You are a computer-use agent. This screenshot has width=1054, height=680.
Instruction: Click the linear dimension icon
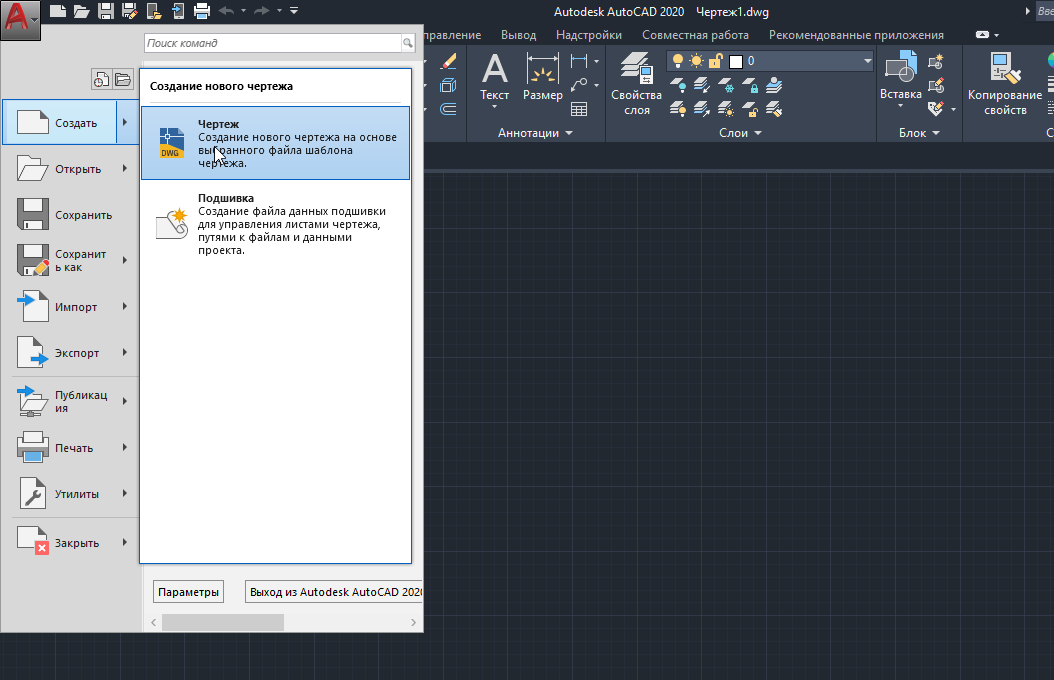point(579,61)
